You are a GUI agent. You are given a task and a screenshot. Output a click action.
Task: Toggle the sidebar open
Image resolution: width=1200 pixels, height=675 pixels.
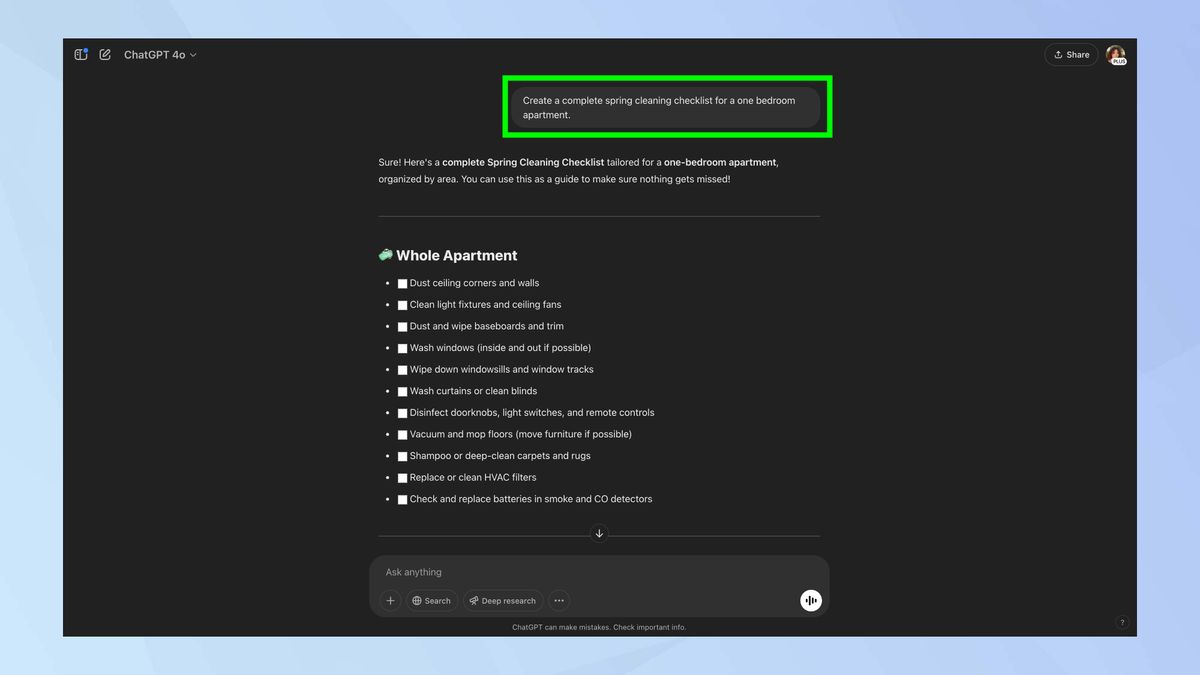point(80,55)
